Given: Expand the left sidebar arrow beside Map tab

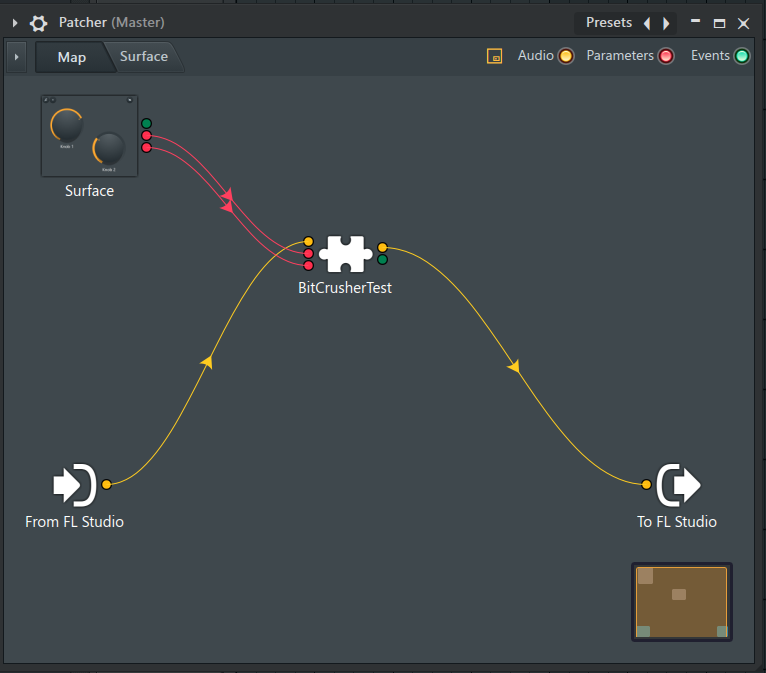Looking at the screenshot, I should click(x=16, y=57).
